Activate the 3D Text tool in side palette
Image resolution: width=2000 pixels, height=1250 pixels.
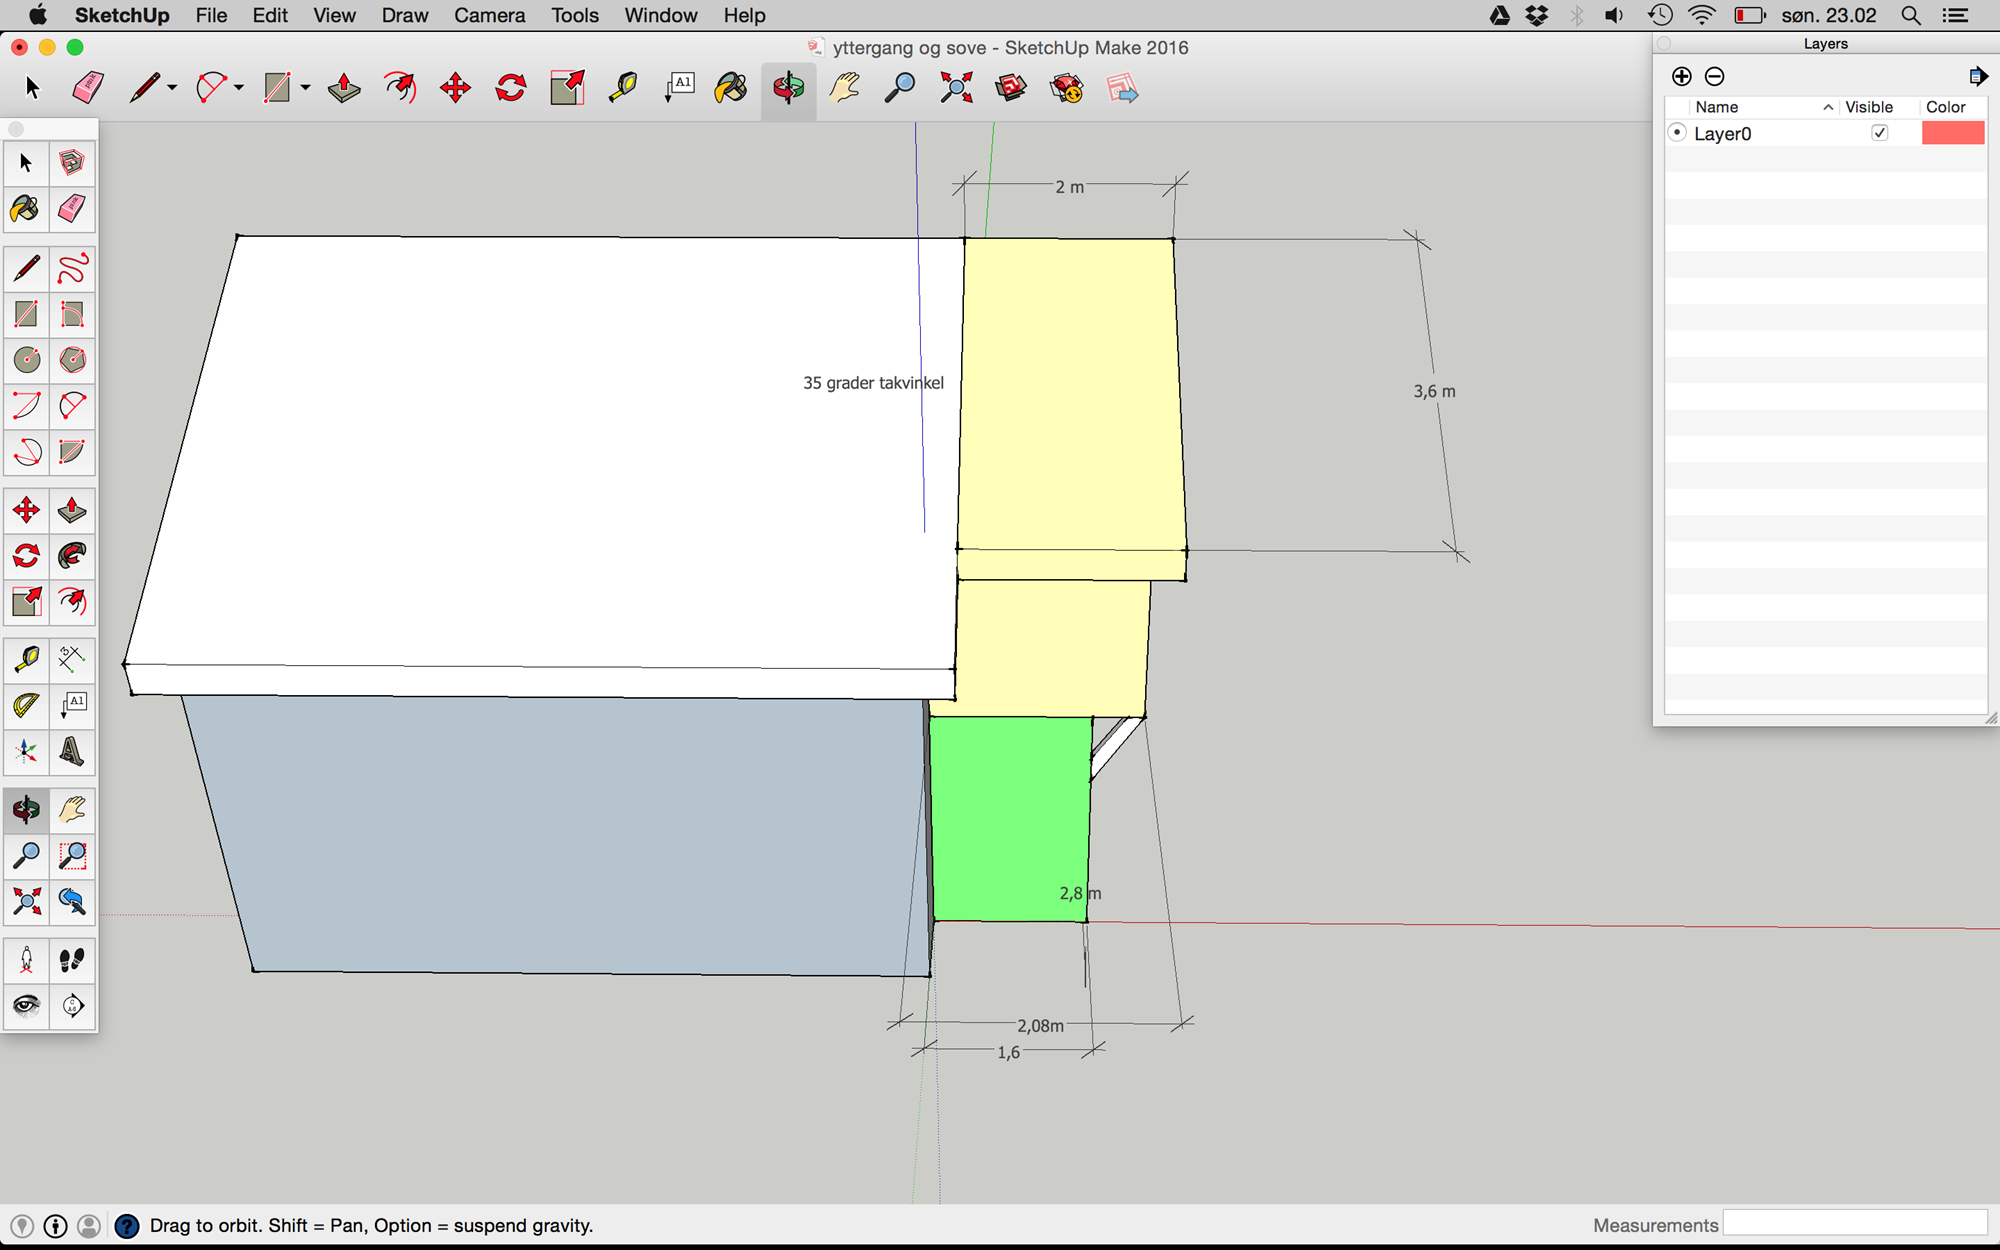point(72,751)
